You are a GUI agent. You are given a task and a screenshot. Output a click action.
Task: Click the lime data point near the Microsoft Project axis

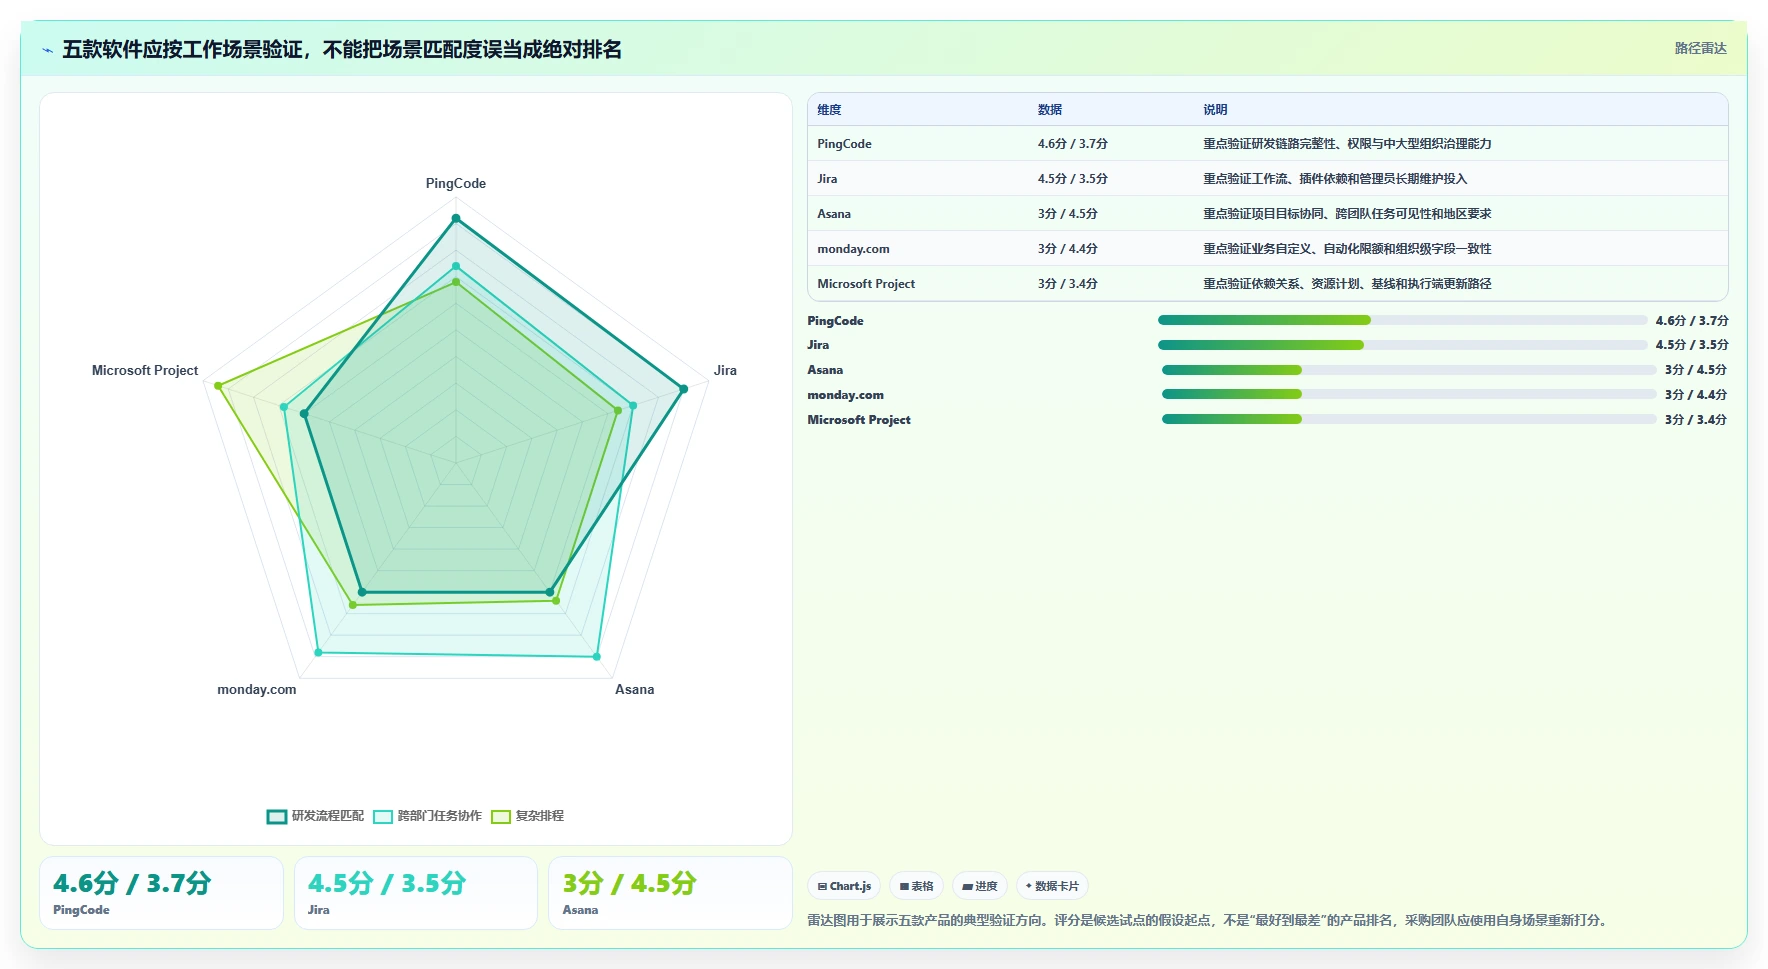[x=218, y=386]
